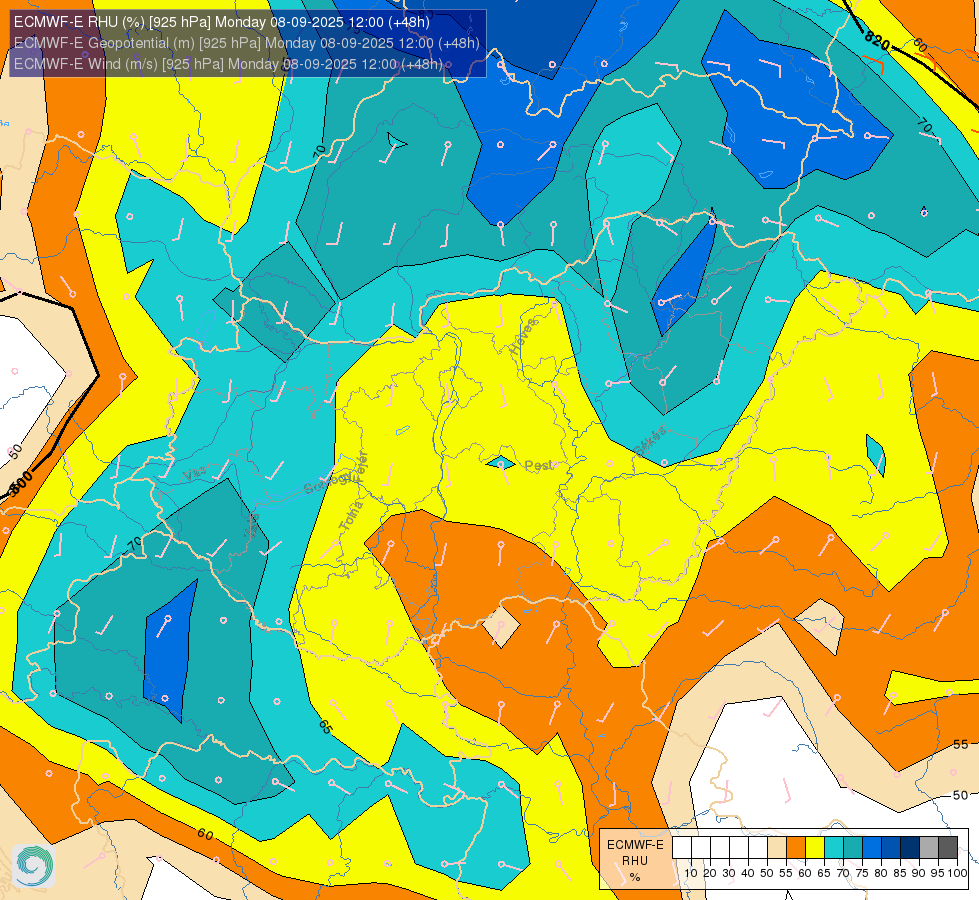Click the Tolna county label
This screenshot has height=900, width=979.
[x=352, y=516]
